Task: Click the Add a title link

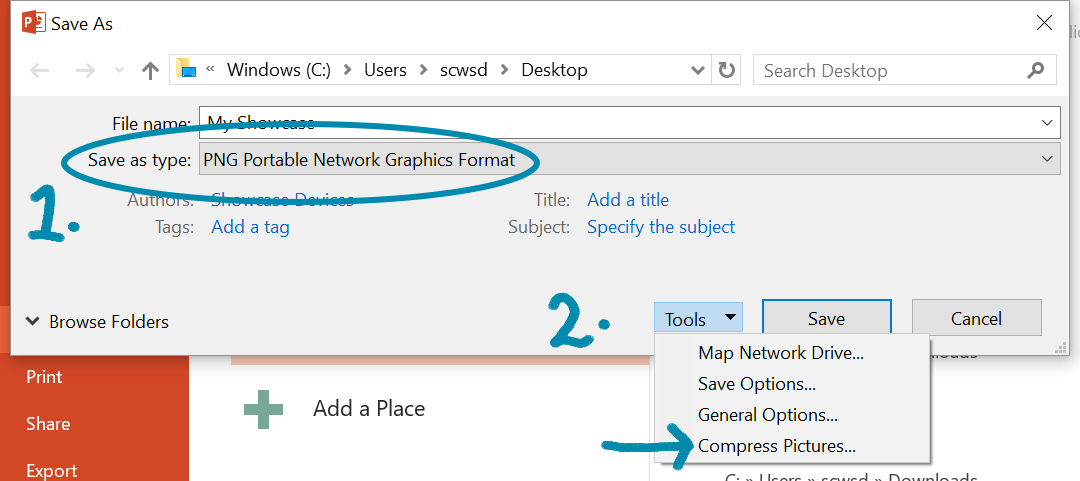Action: click(x=628, y=200)
